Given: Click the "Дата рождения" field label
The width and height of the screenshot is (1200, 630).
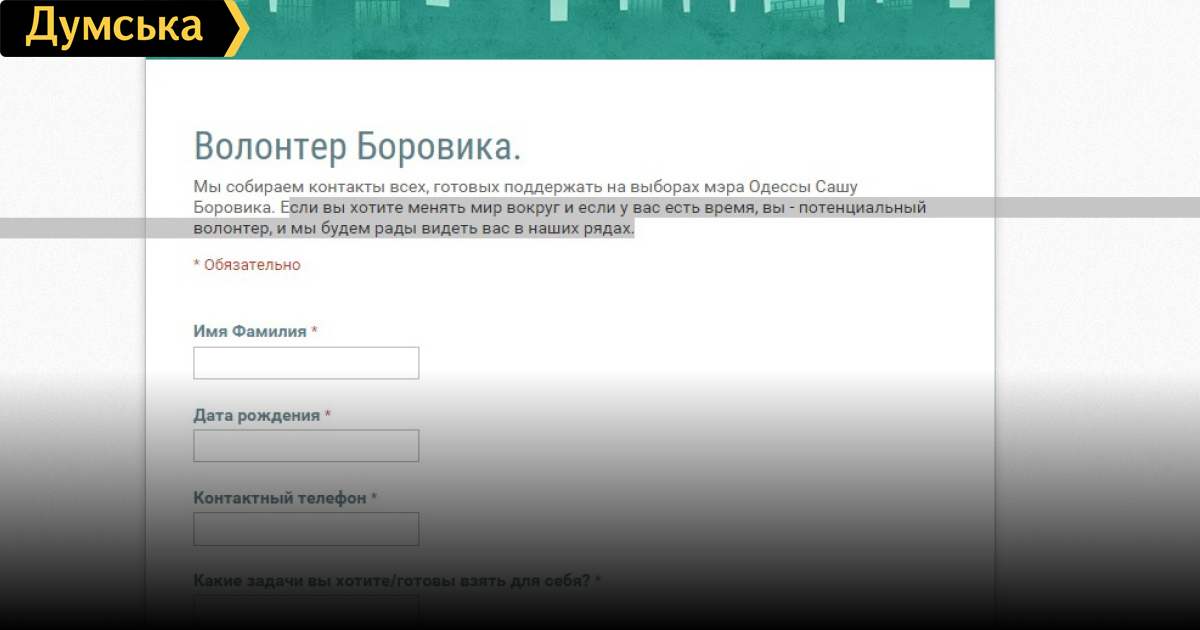Looking at the screenshot, I should pos(257,415).
